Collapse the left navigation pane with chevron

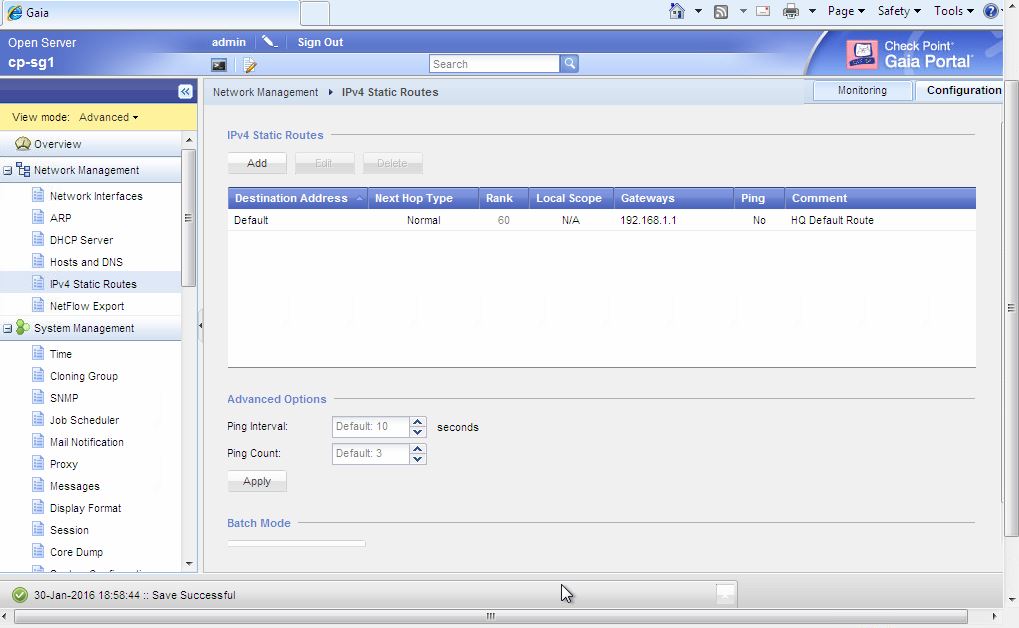click(x=185, y=91)
